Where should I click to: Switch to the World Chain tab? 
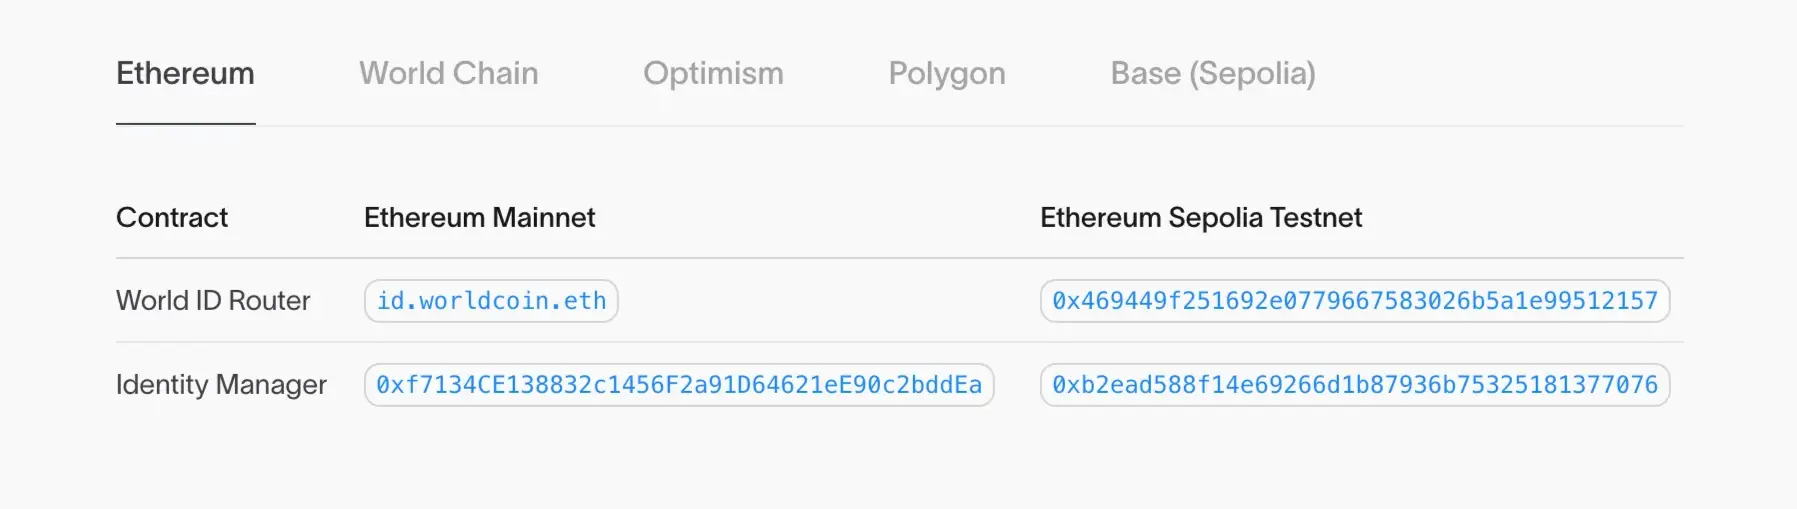[448, 73]
